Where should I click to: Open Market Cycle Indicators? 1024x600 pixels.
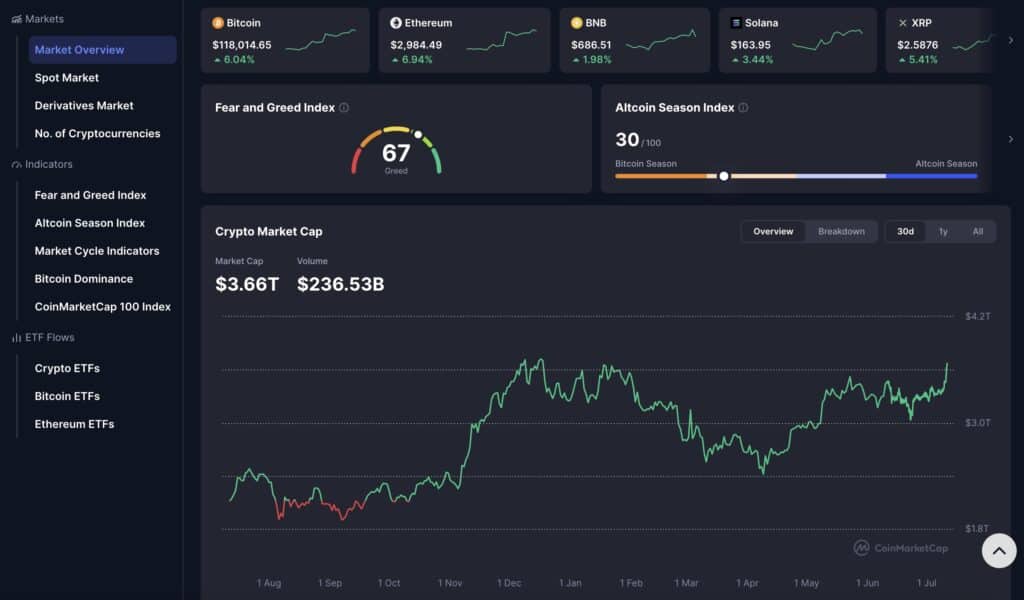pyautogui.click(x=97, y=251)
